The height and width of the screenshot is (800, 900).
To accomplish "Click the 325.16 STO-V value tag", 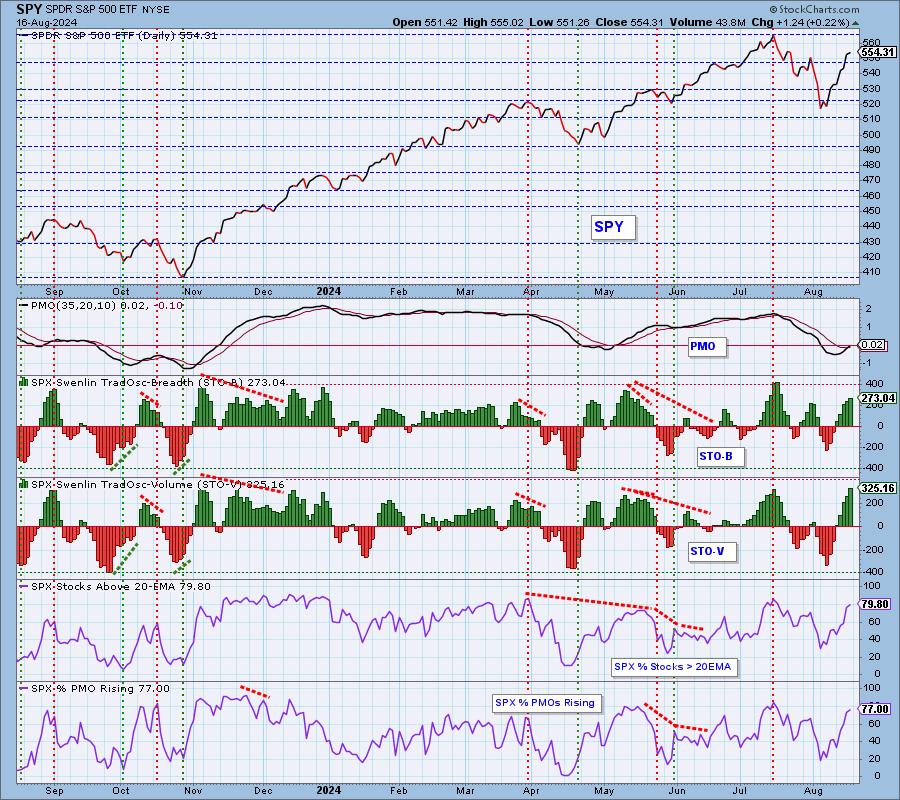I will pos(878,488).
